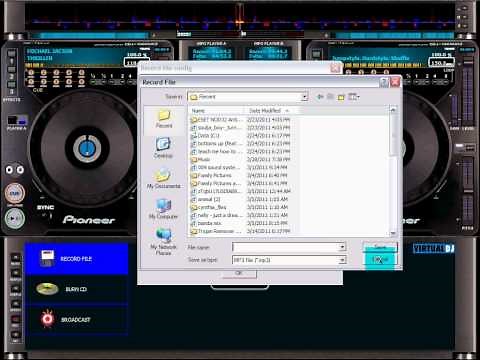Screen dimensions: 480x360
Task: Click the top waveform overview display
Action: [240, 18]
